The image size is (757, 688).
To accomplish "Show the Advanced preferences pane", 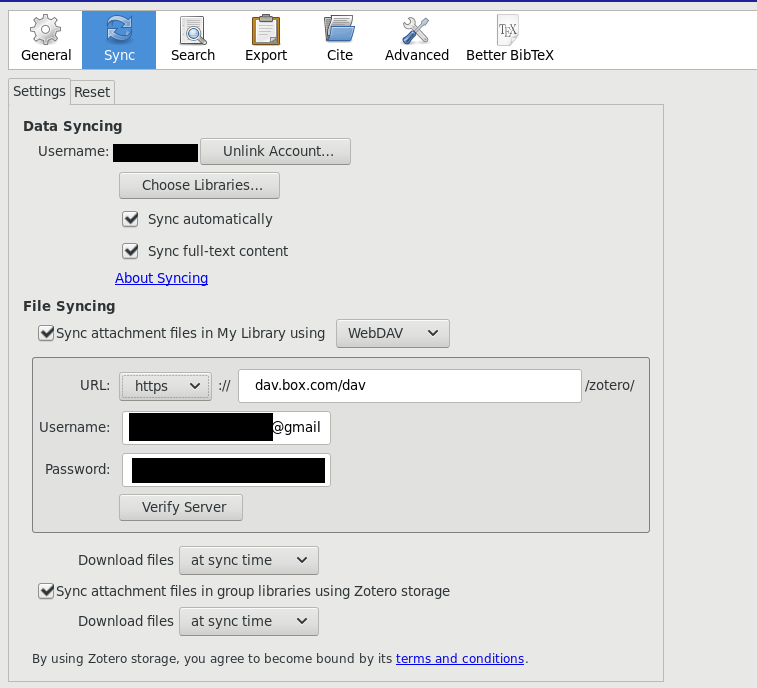I will point(417,39).
